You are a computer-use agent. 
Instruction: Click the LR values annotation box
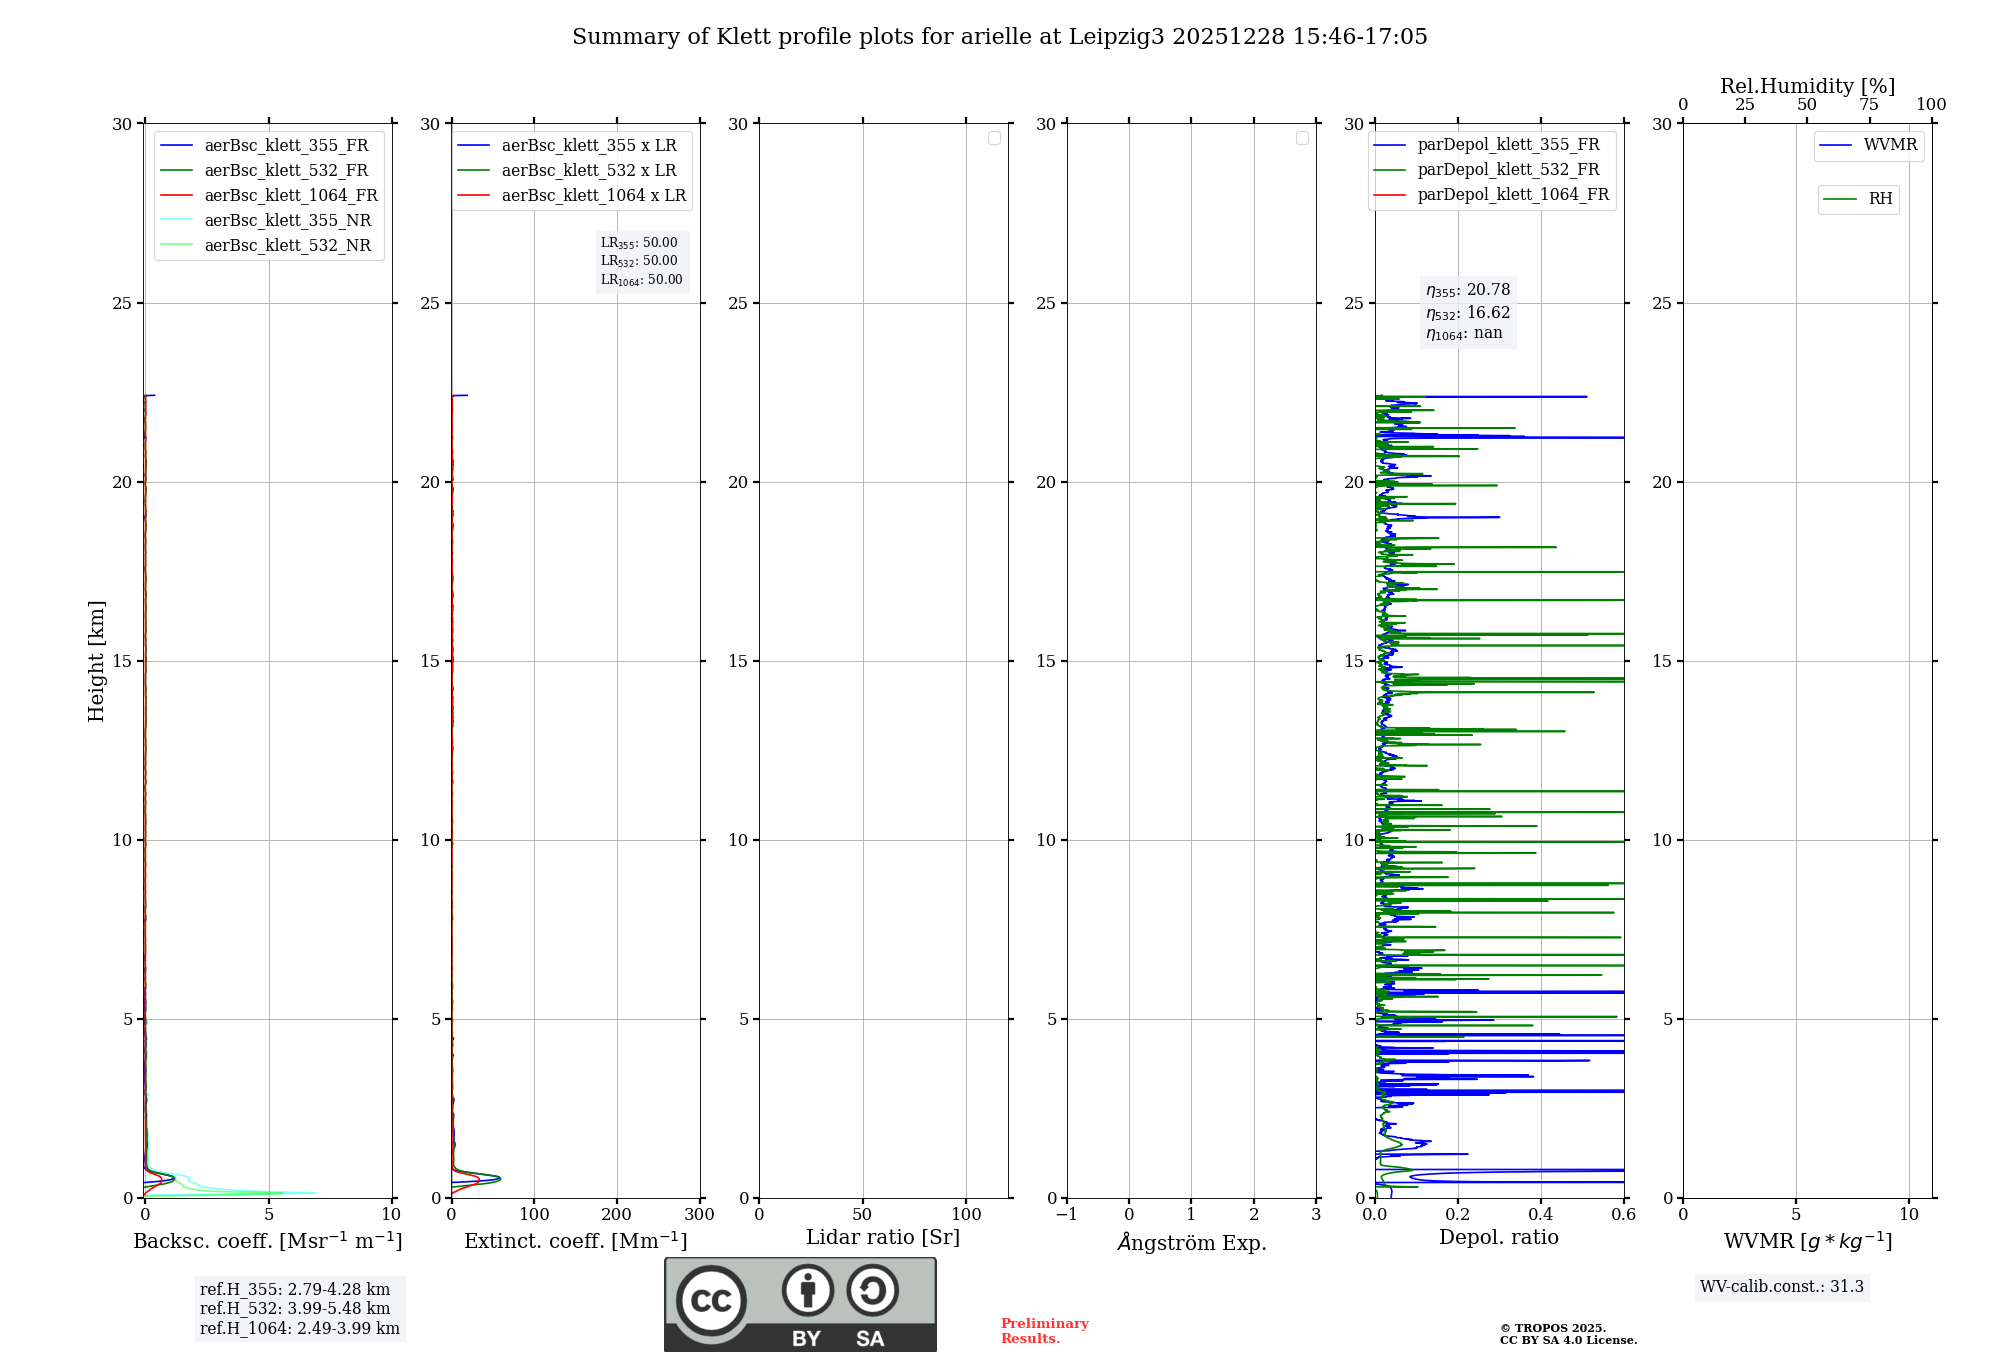click(641, 261)
